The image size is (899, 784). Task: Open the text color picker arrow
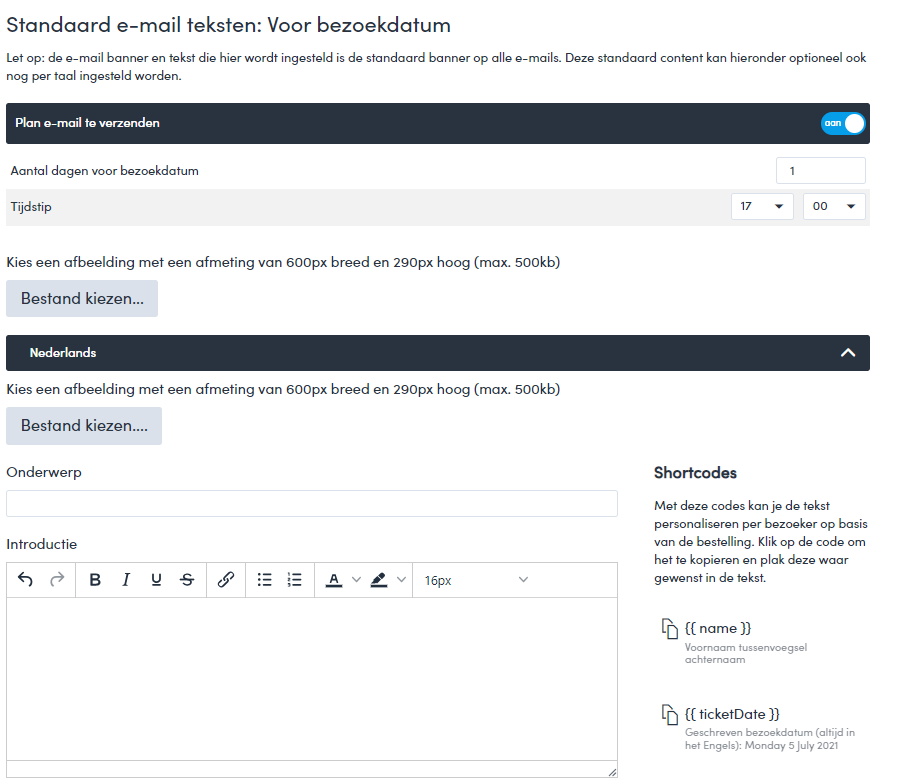357,580
